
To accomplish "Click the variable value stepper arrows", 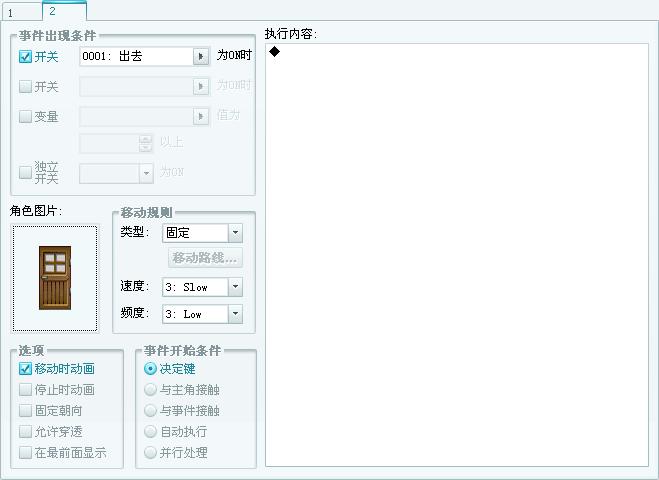I will 145,143.
